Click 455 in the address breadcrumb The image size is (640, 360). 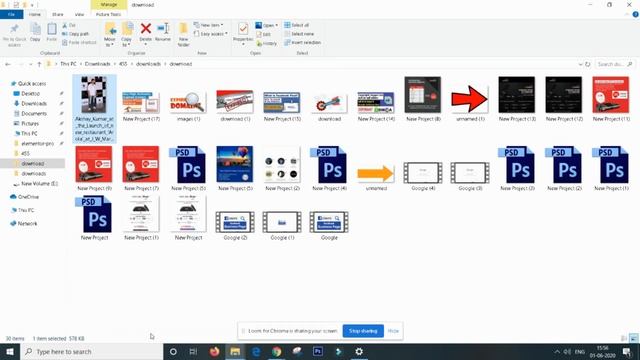point(123,64)
